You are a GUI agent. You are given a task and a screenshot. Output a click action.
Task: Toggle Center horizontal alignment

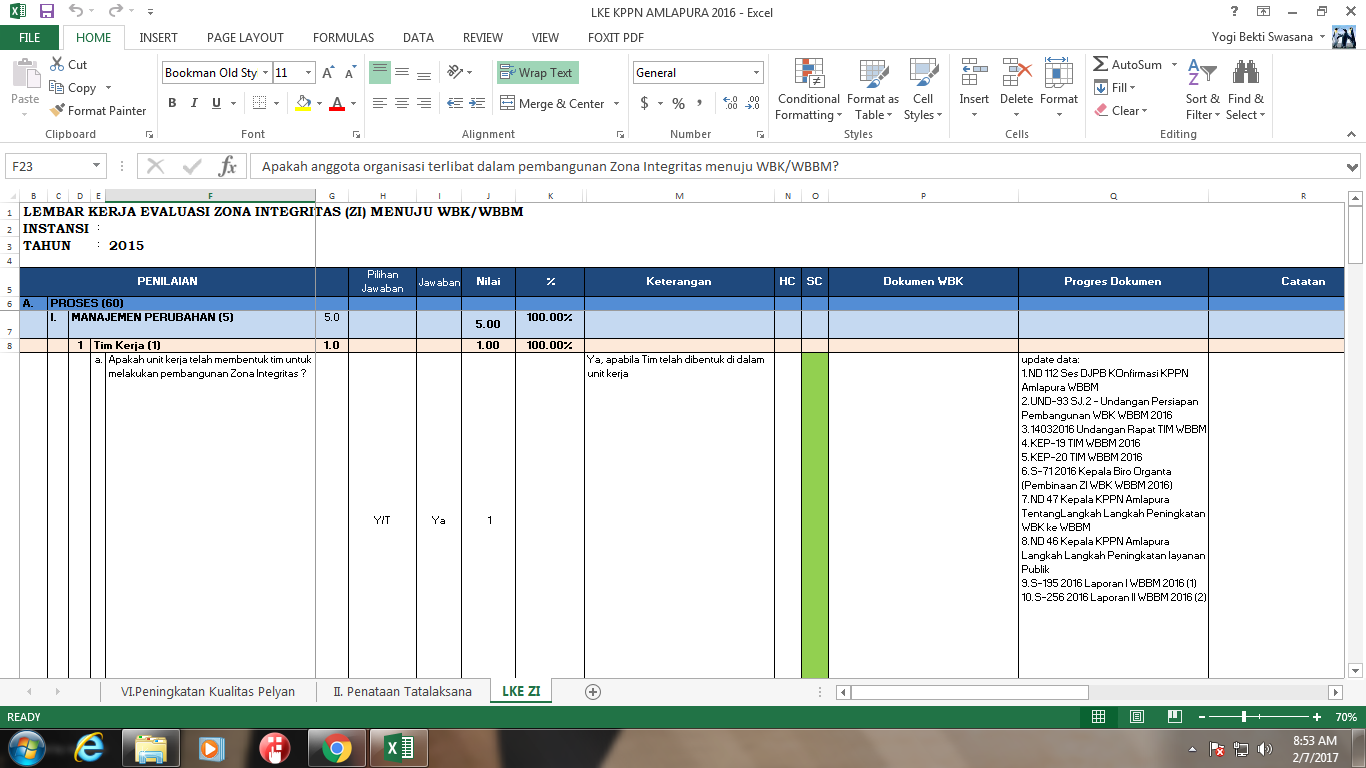(401, 103)
